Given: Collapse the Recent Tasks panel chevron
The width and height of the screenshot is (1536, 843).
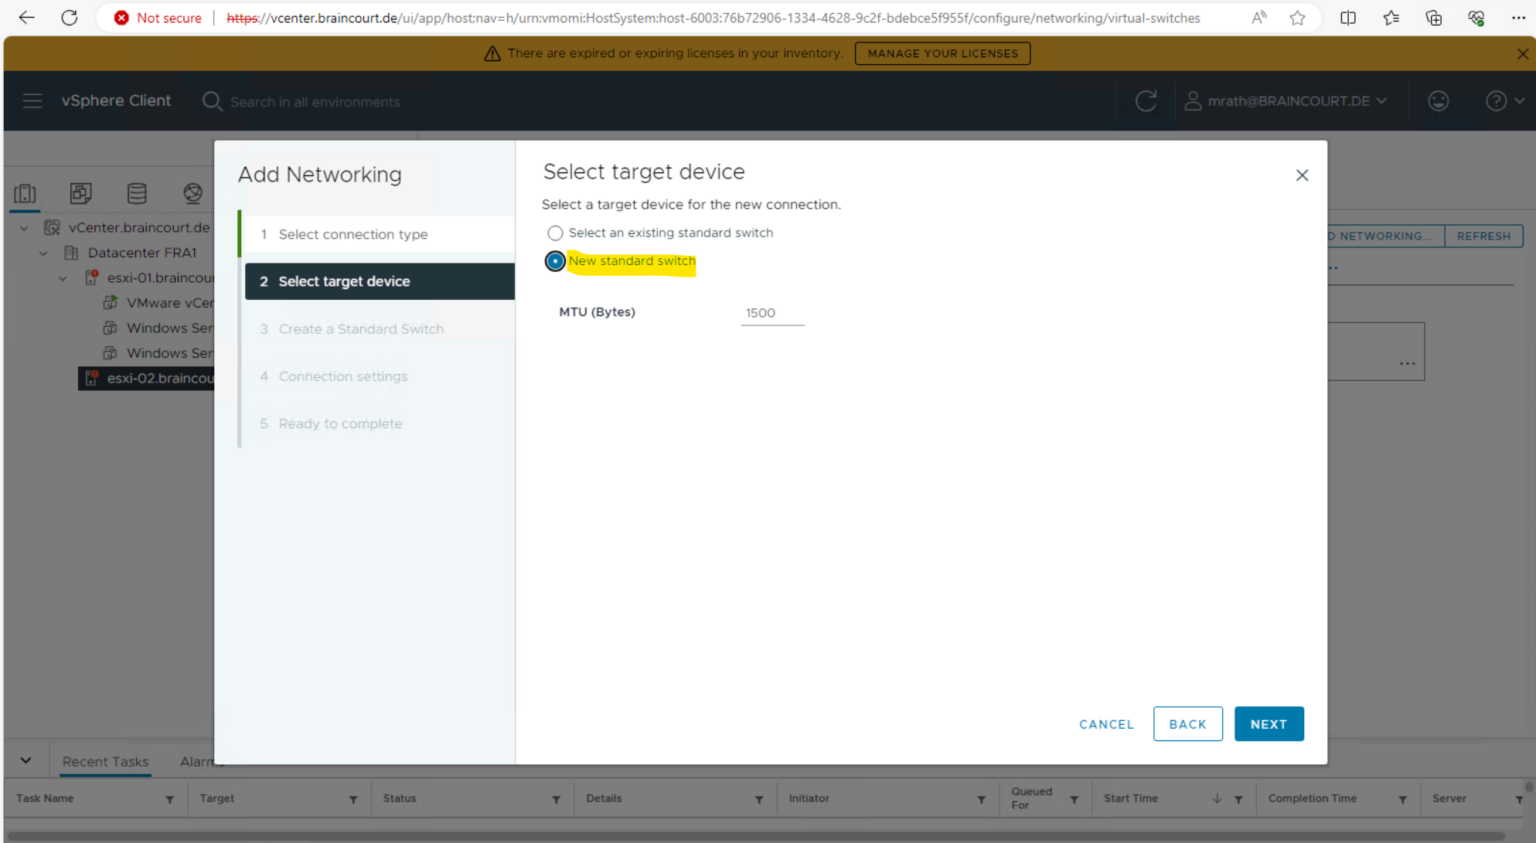Looking at the screenshot, I should tap(26, 761).
